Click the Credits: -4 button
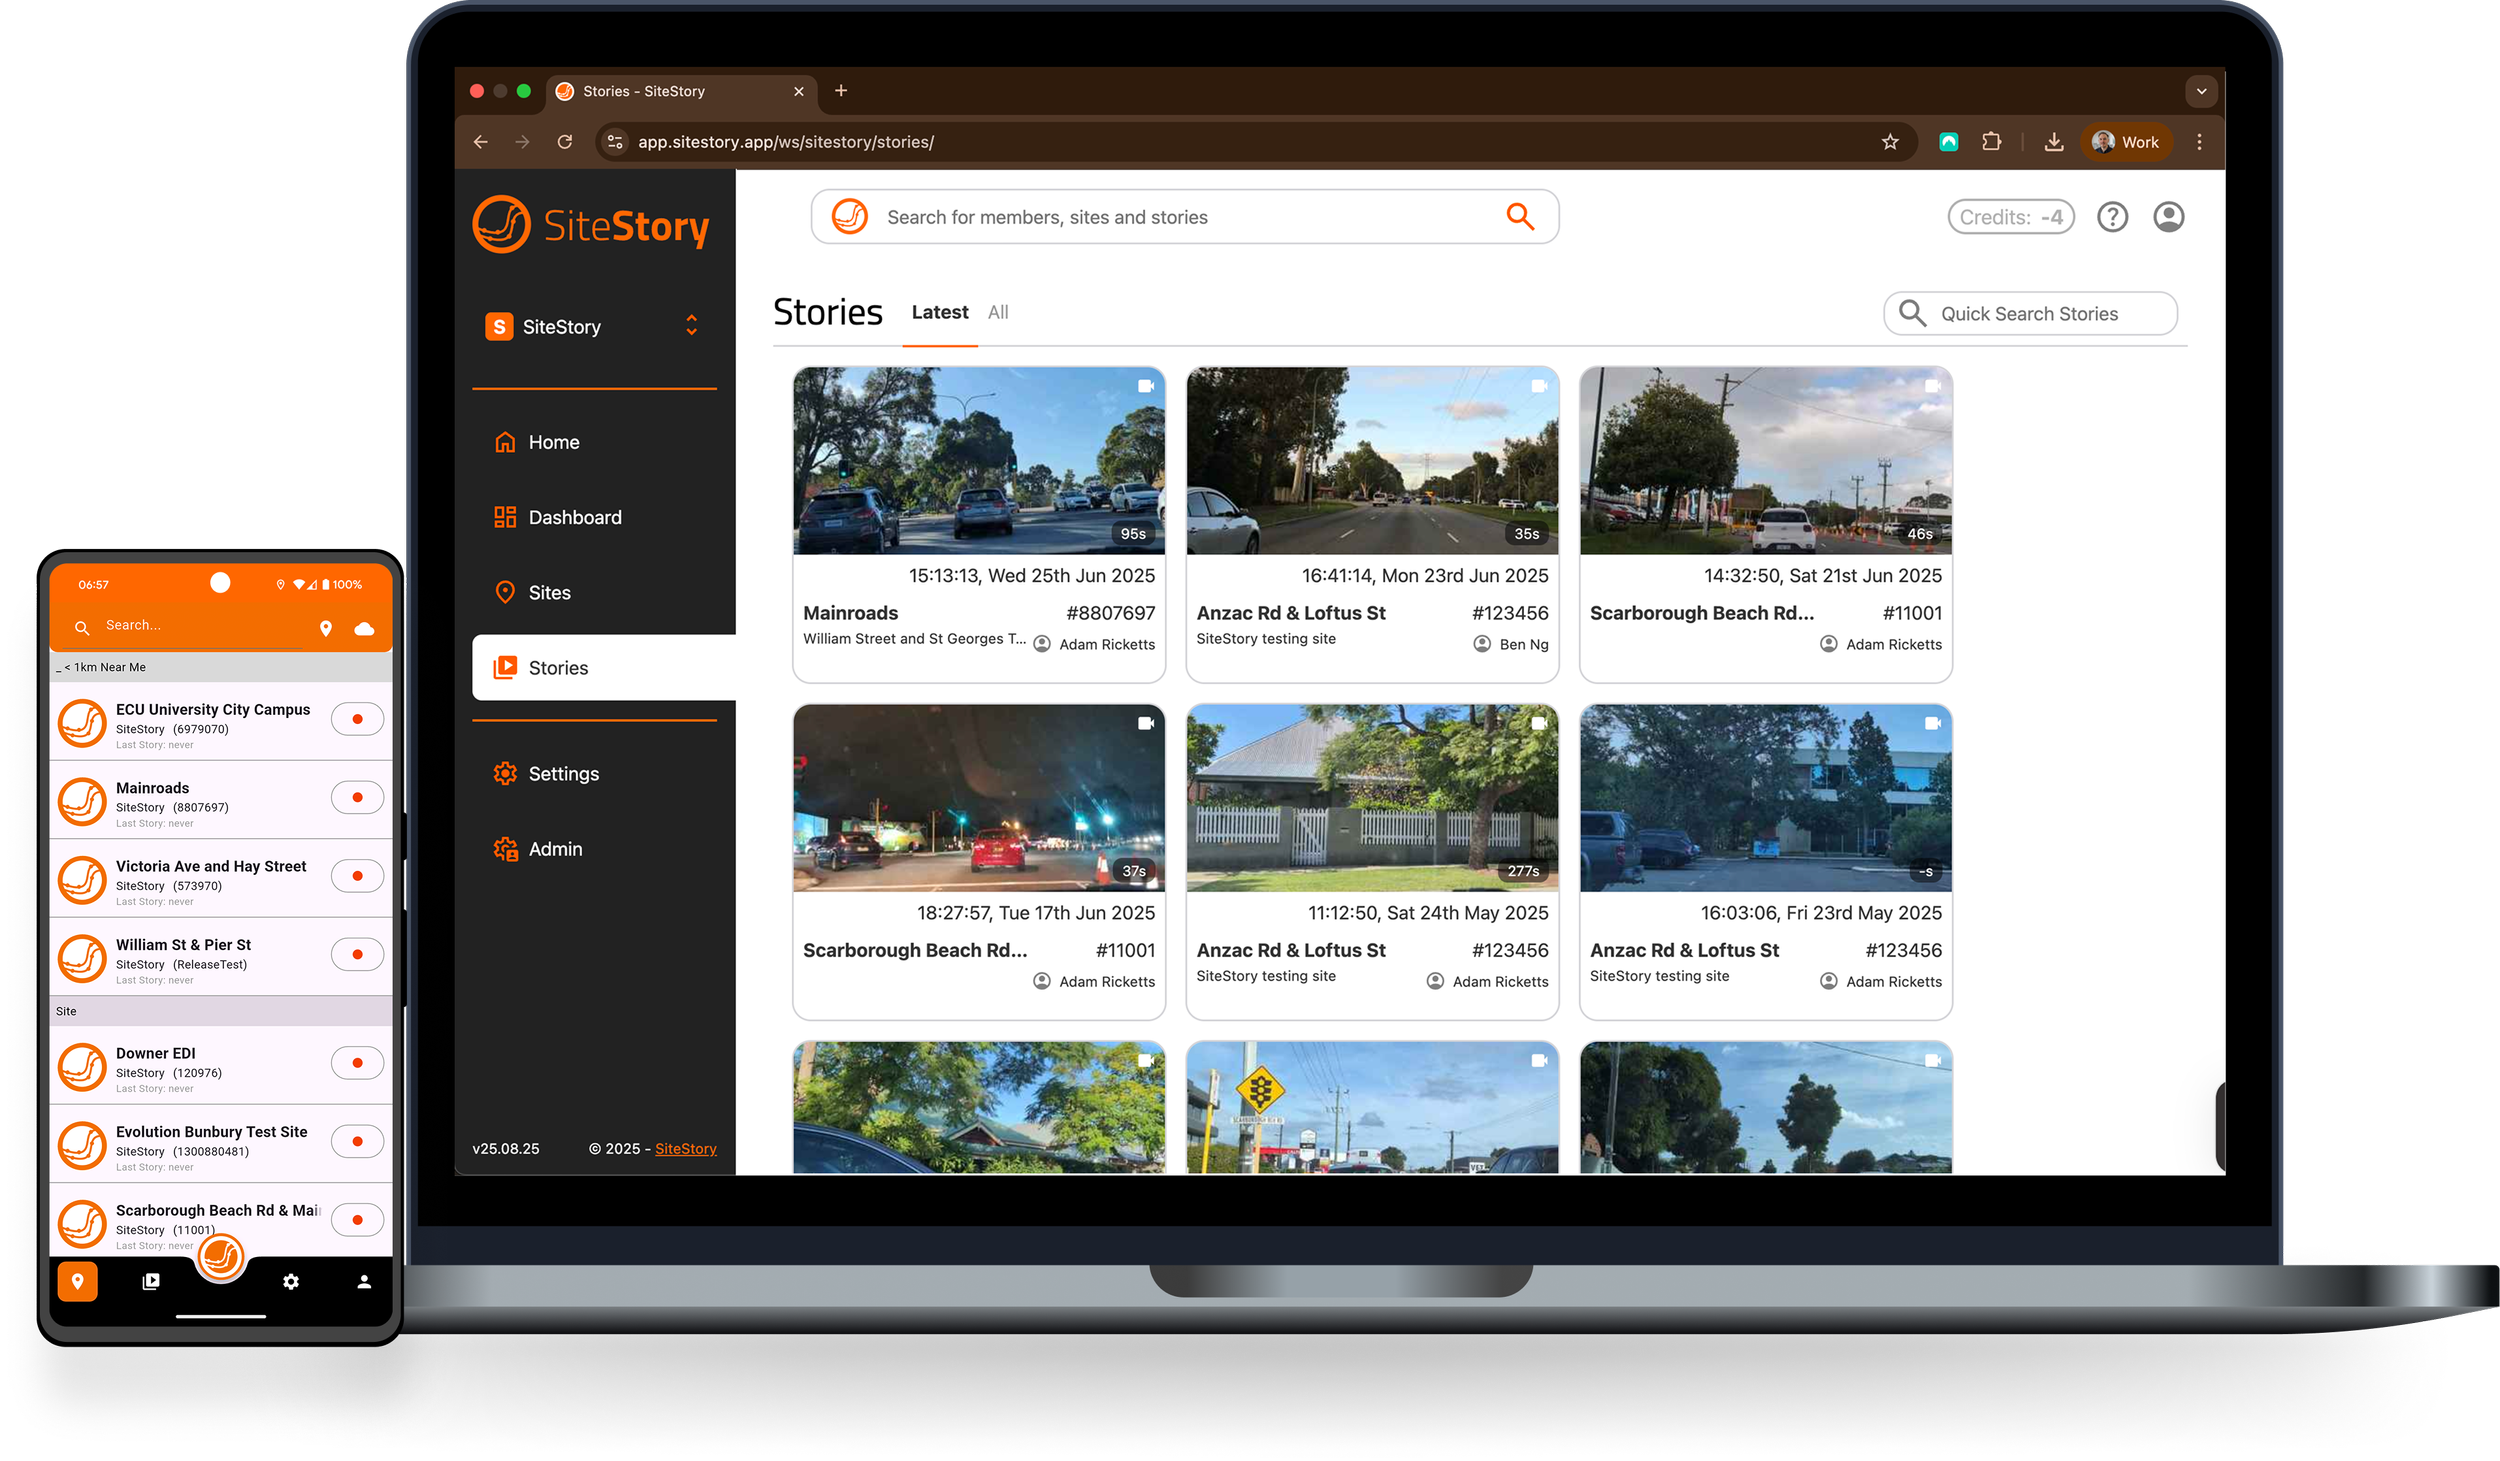The width and height of the screenshot is (2500, 1461). click(2010, 217)
